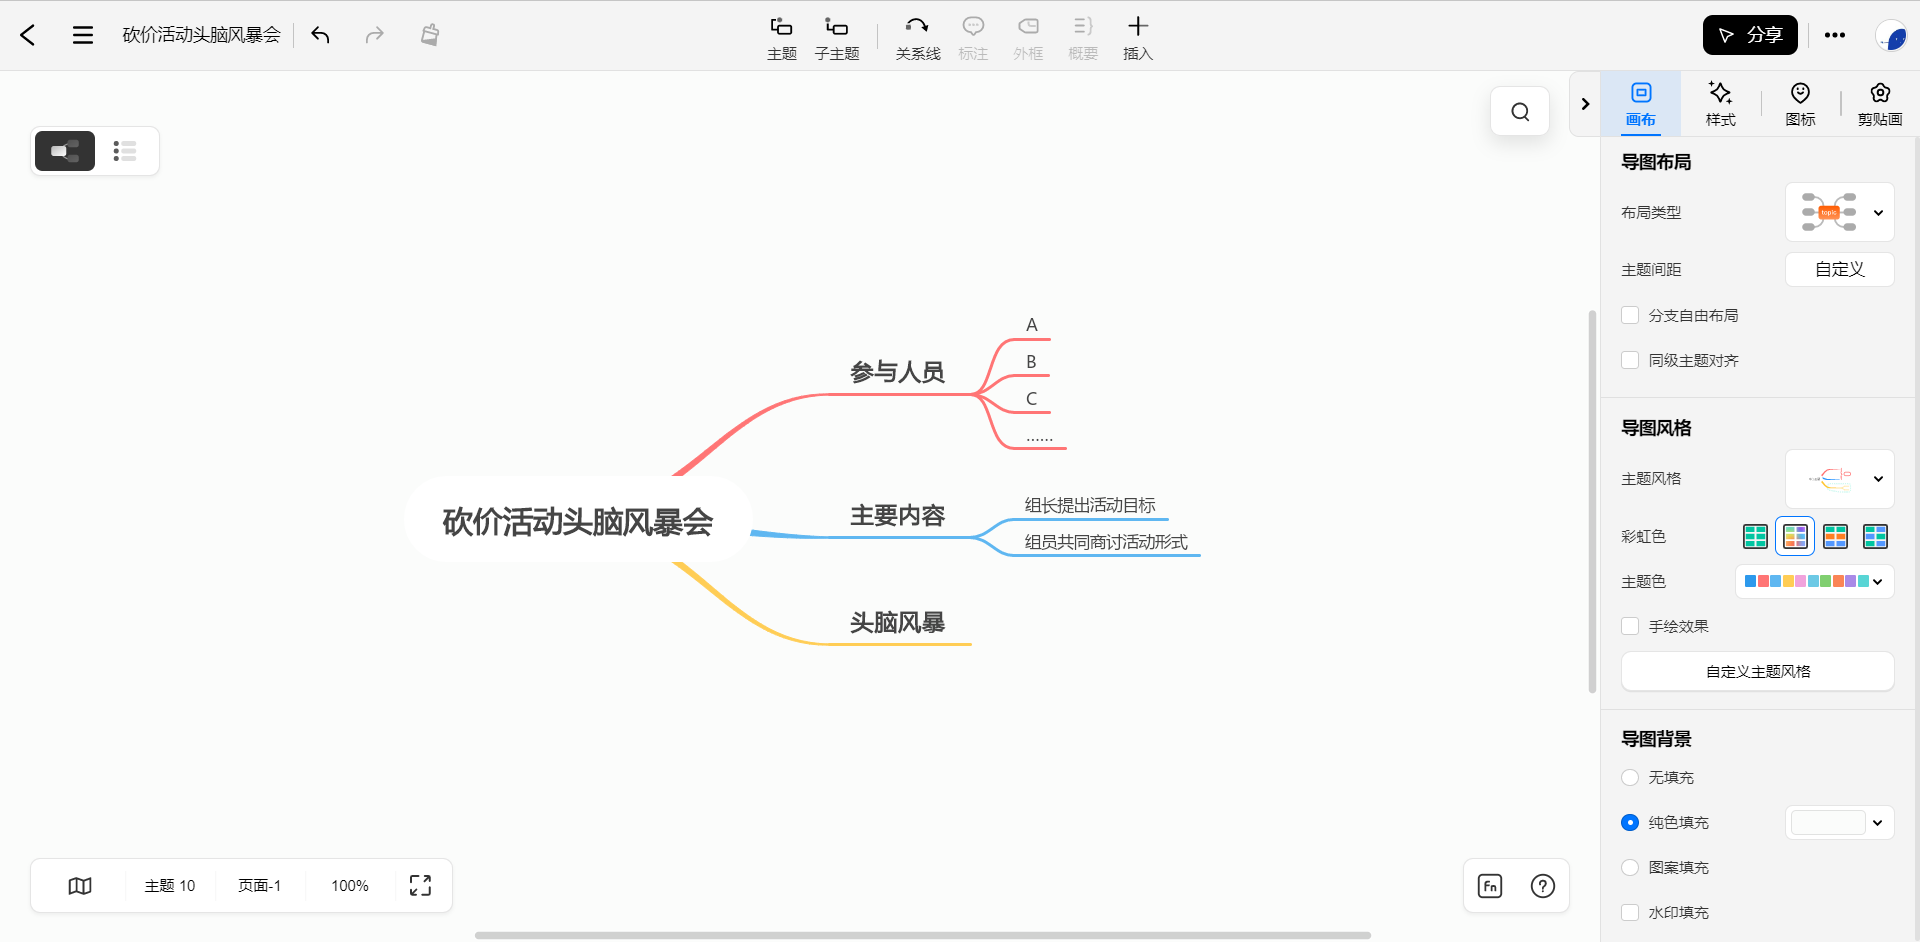
Task: Open the Fn shortcuts panel
Action: pyautogui.click(x=1490, y=886)
